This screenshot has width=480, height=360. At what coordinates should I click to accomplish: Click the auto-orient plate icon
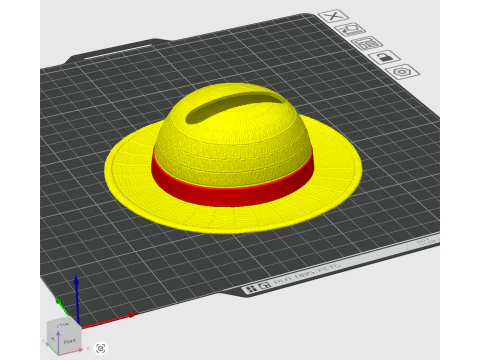point(350,30)
